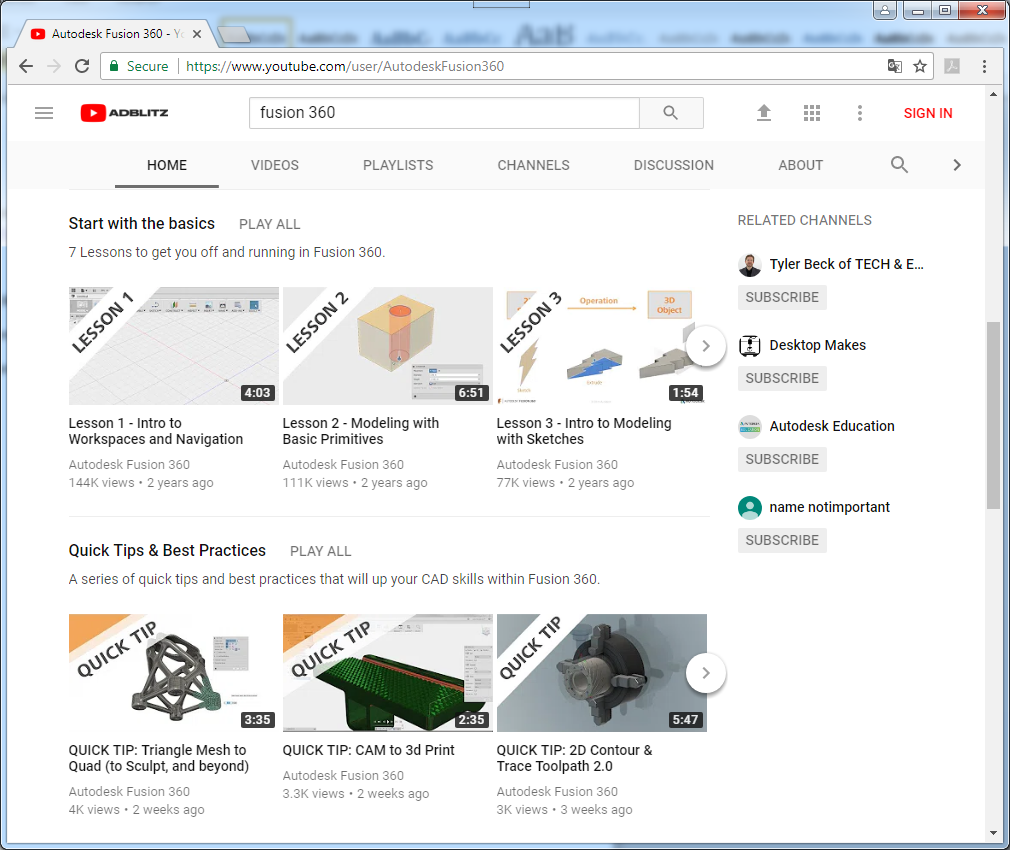Viewport: 1010px width, 850px height.
Task: Play all Quick Tips & Best Practices
Action: tap(320, 552)
